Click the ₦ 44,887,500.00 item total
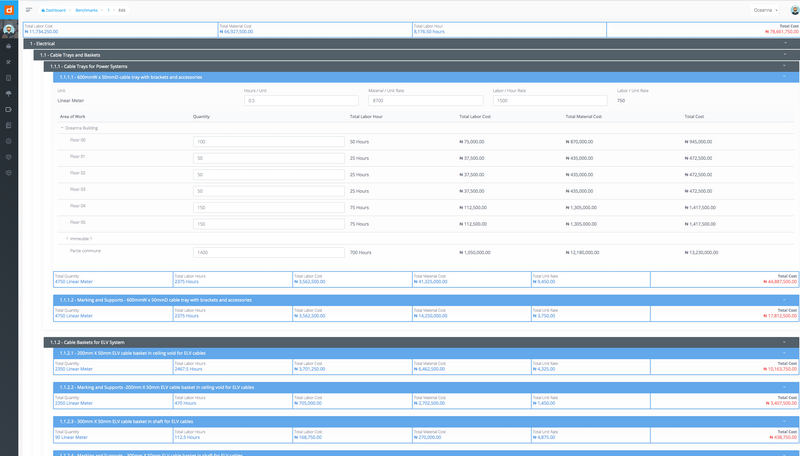Viewport: 800px width, 456px height. tap(780, 282)
